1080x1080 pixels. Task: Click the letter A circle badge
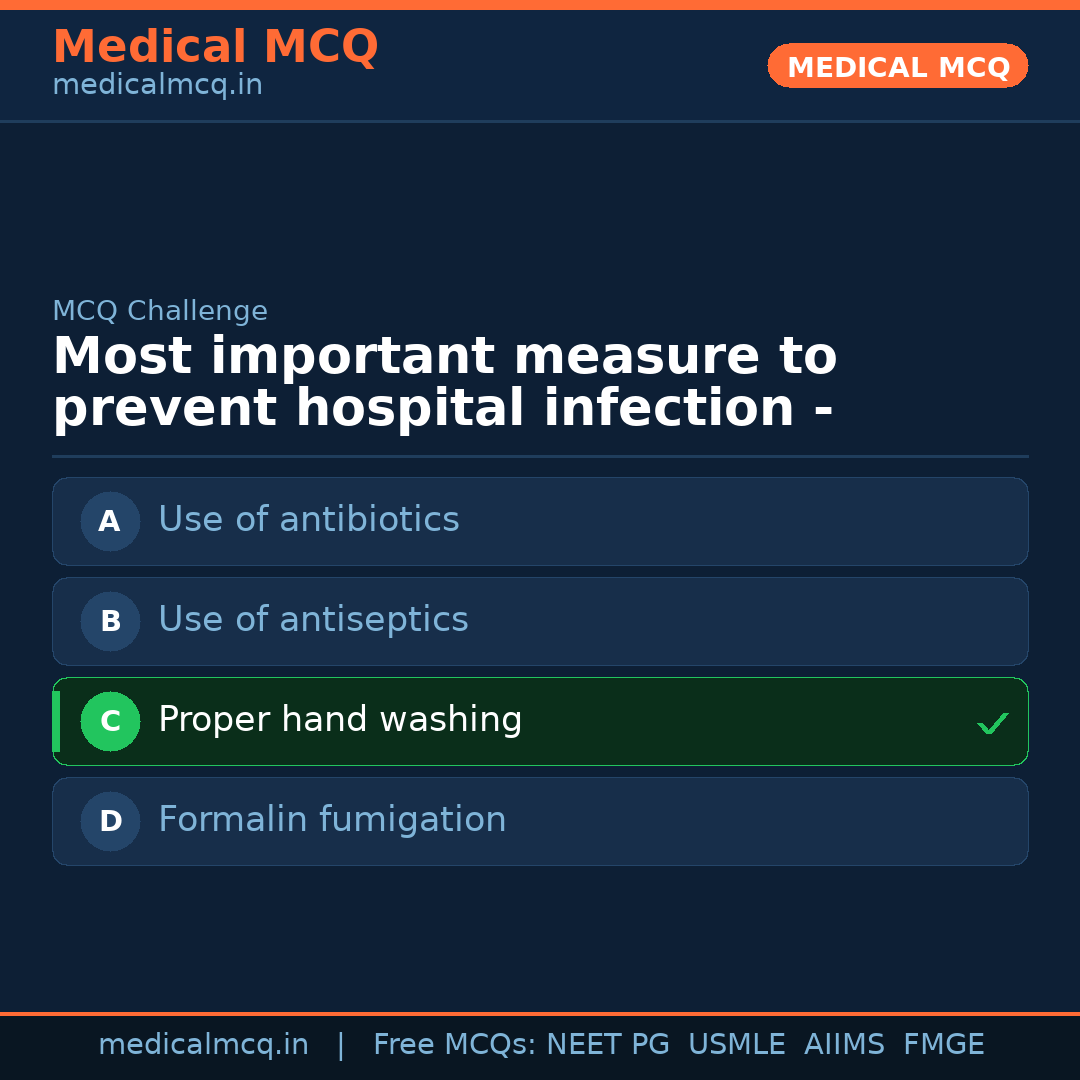point(110,521)
